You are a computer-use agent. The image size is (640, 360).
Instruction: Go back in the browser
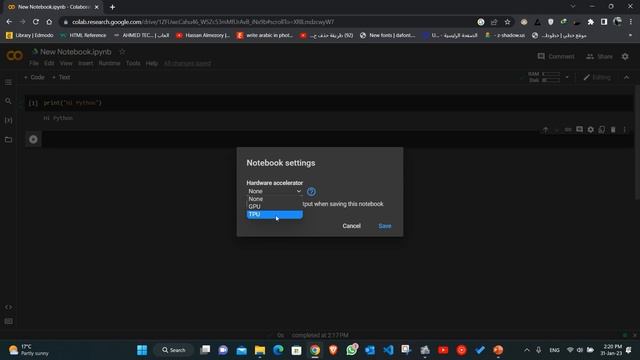[x=9, y=22]
